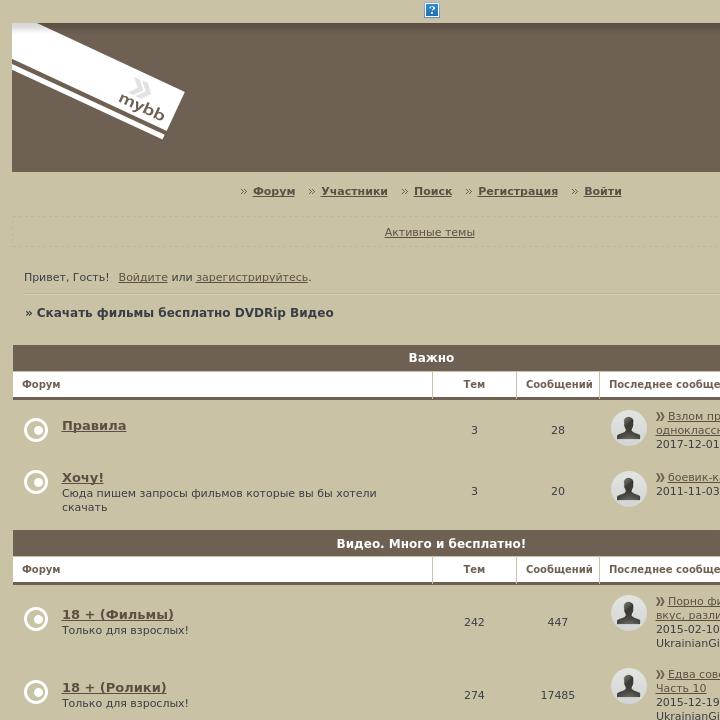Image resolution: width=720 pixels, height=720 pixels.
Task: Click the topics count 274
Action: point(474,695)
